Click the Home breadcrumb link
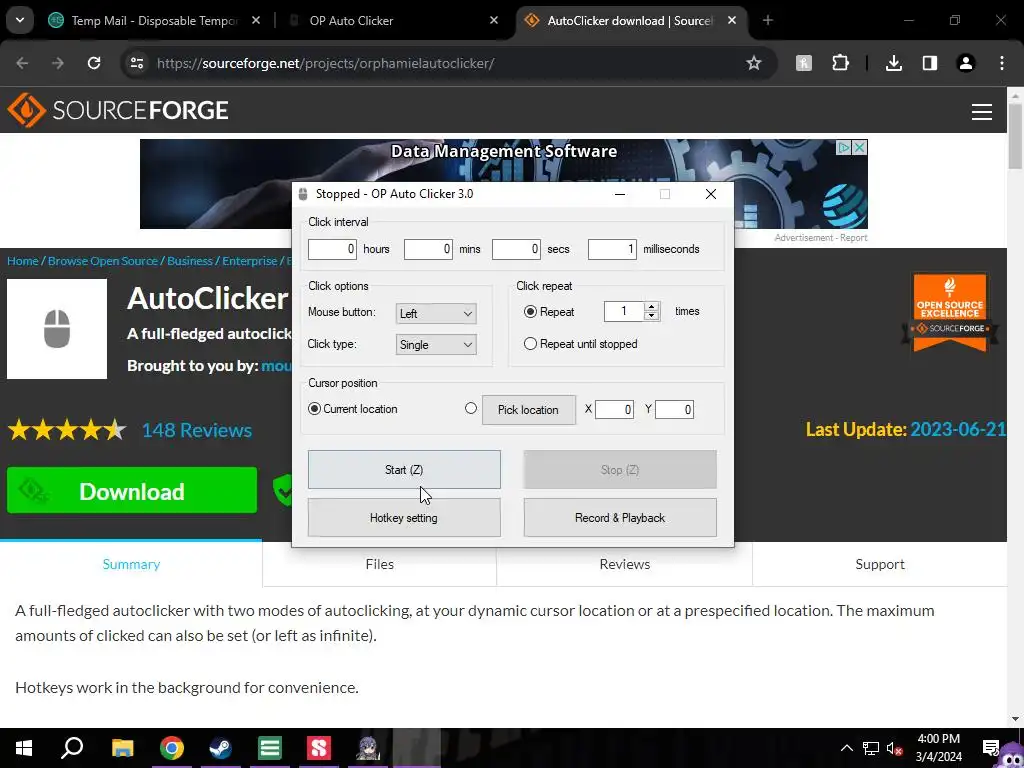 [23, 261]
